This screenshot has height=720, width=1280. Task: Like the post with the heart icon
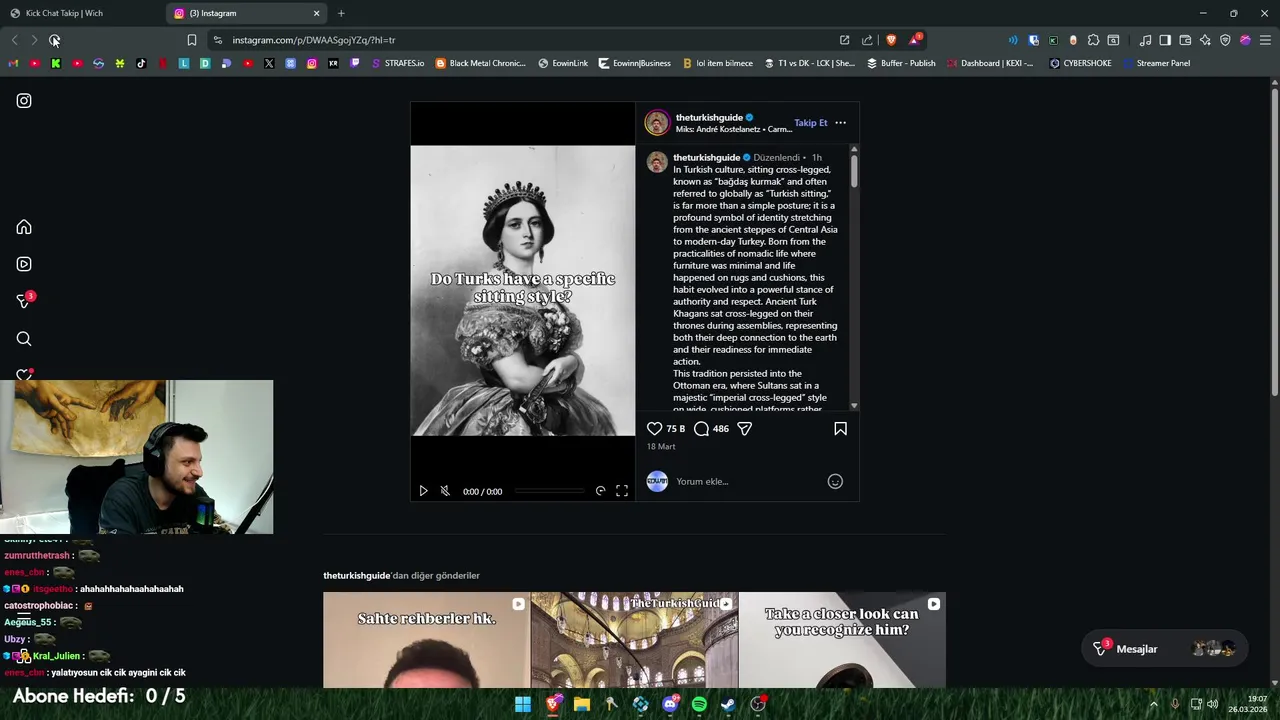coord(654,428)
